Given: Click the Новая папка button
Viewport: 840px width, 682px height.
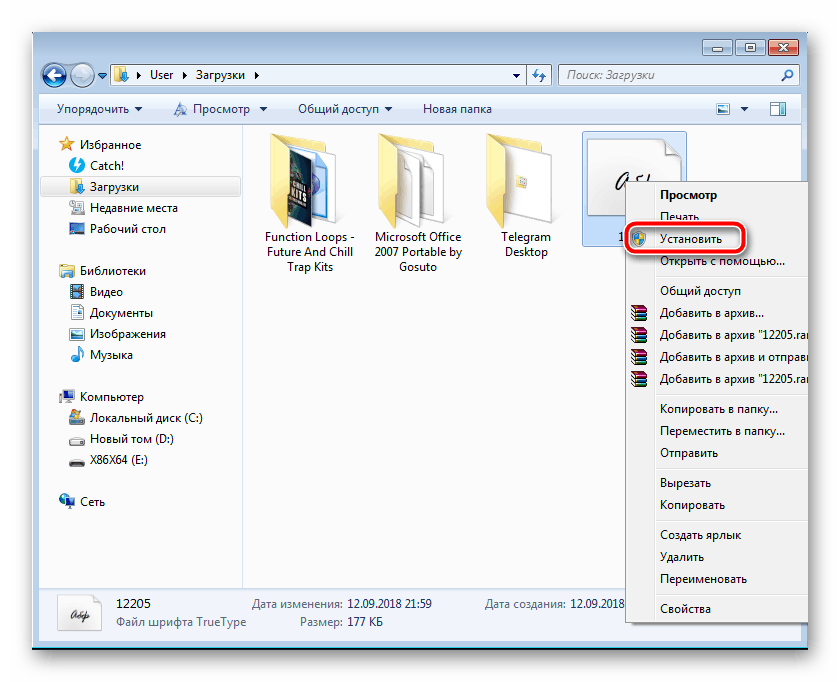Looking at the screenshot, I should tap(455, 109).
